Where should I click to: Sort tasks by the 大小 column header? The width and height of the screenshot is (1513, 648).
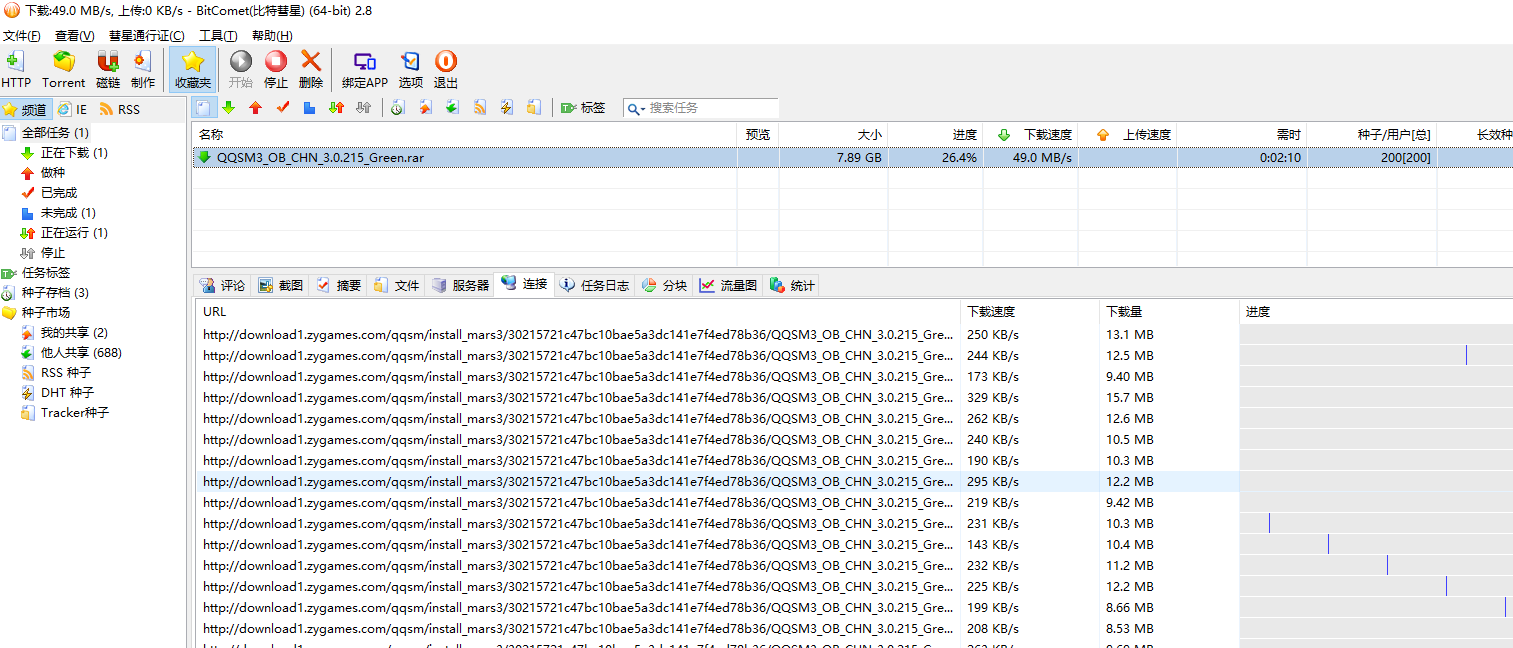click(832, 134)
